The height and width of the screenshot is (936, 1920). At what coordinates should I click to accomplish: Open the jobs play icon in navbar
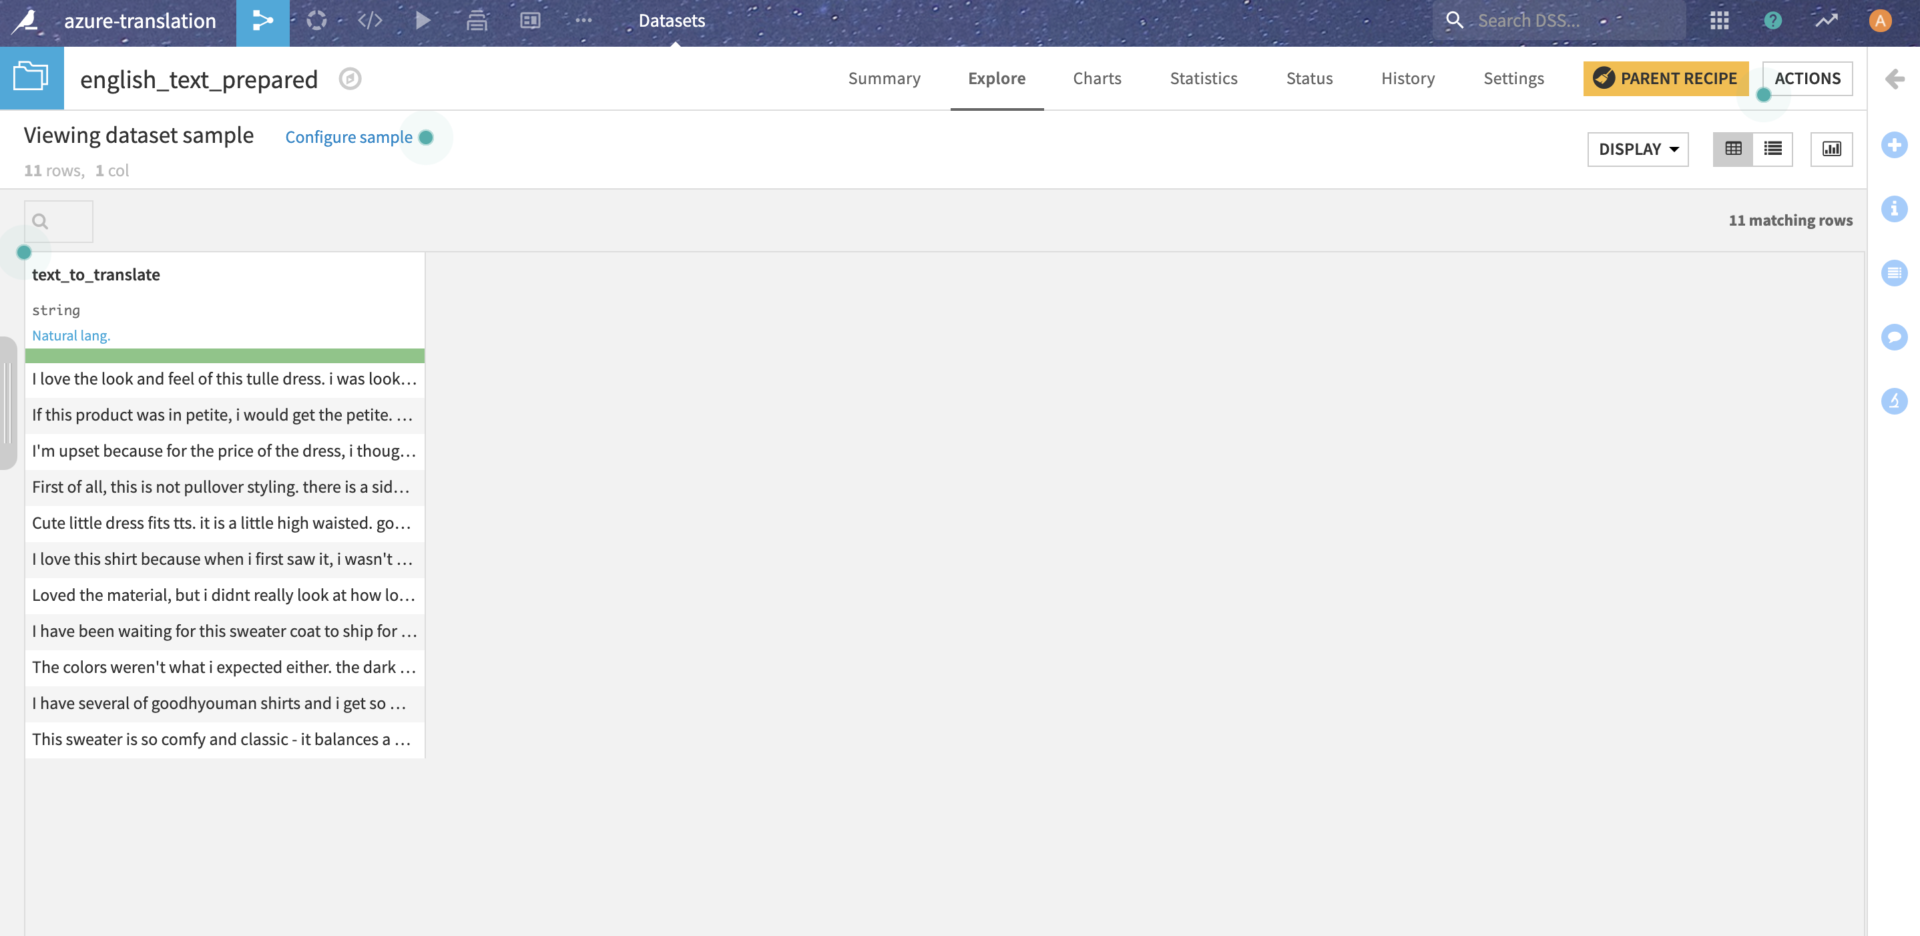pyautogui.click(x=423, y=21)
